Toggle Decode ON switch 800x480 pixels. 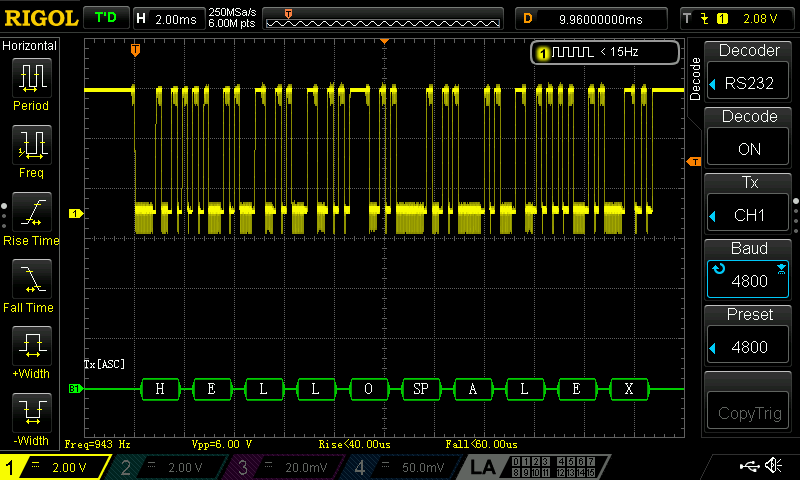pyautogui.click(x=748, y=148)
